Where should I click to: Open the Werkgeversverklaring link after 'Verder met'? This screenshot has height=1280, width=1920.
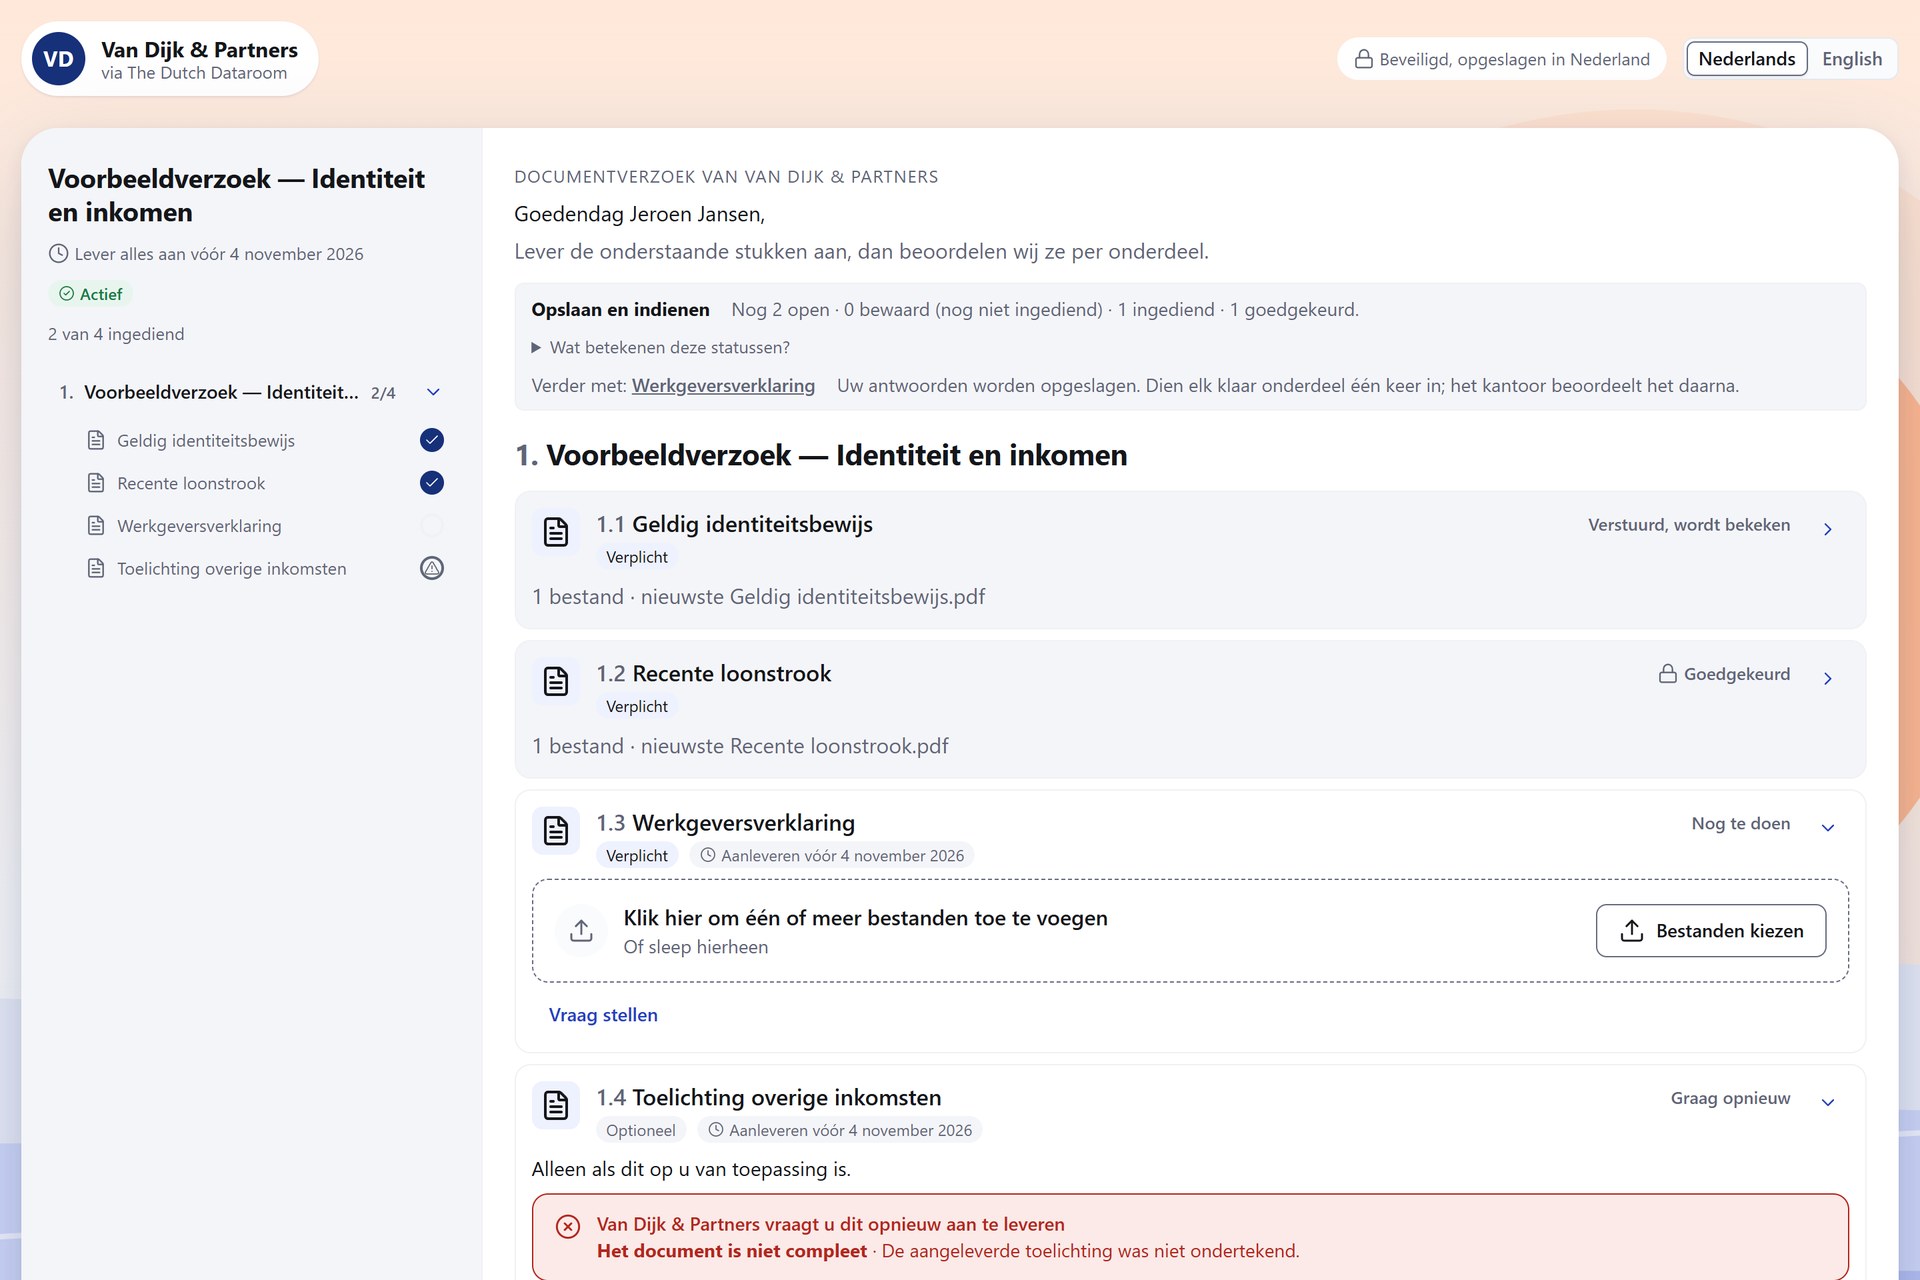pyautogui.click(x=723, y=386)
